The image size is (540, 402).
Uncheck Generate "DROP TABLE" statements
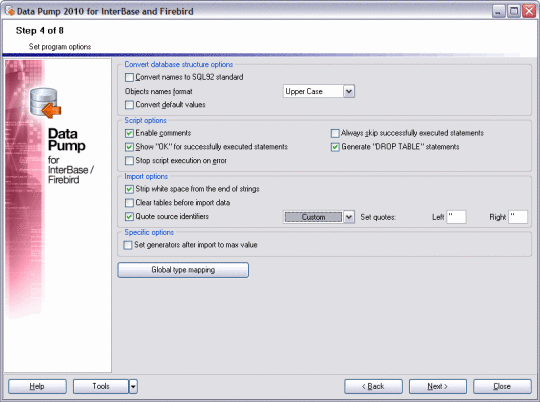(335, 147)
